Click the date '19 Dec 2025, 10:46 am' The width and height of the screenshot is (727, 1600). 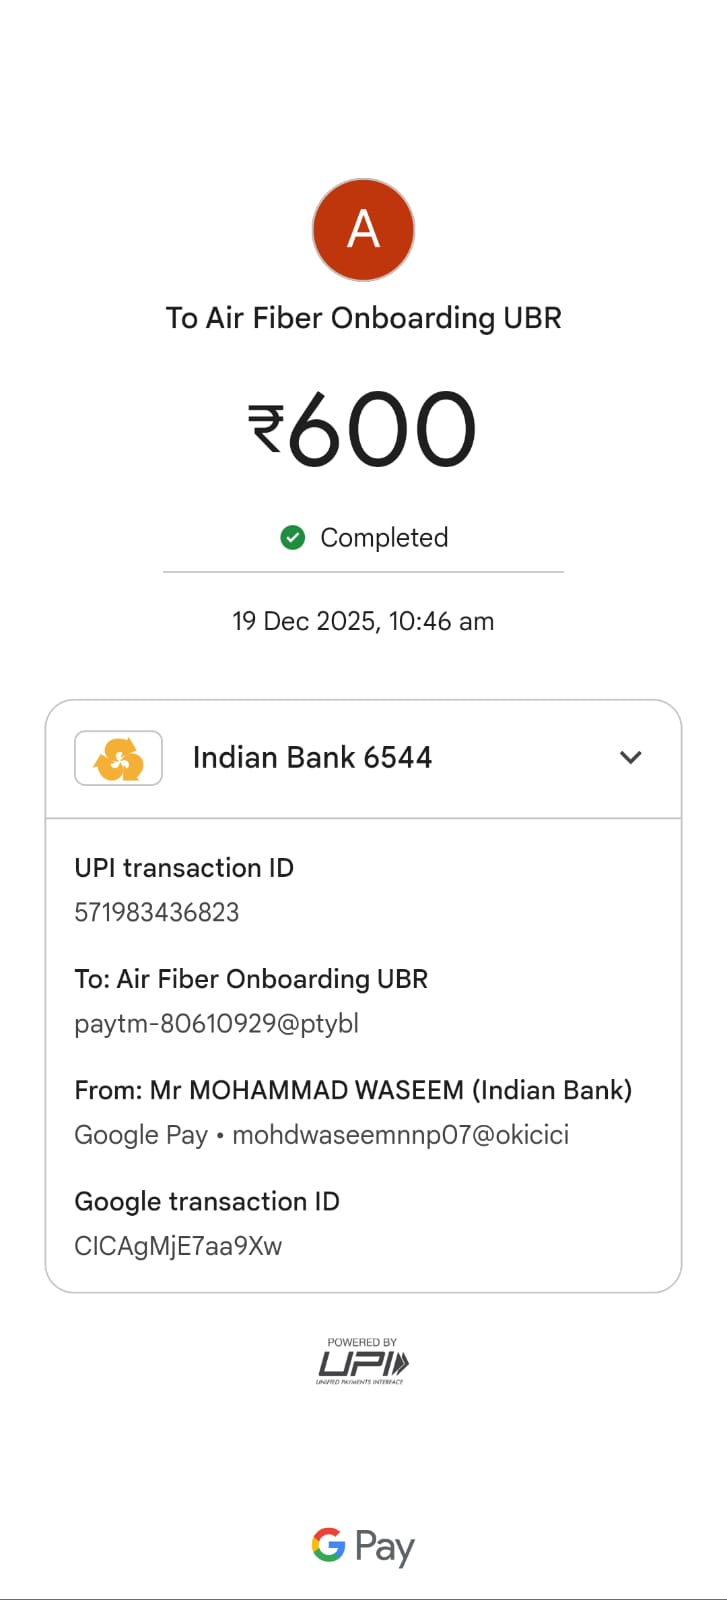point(363,621)
